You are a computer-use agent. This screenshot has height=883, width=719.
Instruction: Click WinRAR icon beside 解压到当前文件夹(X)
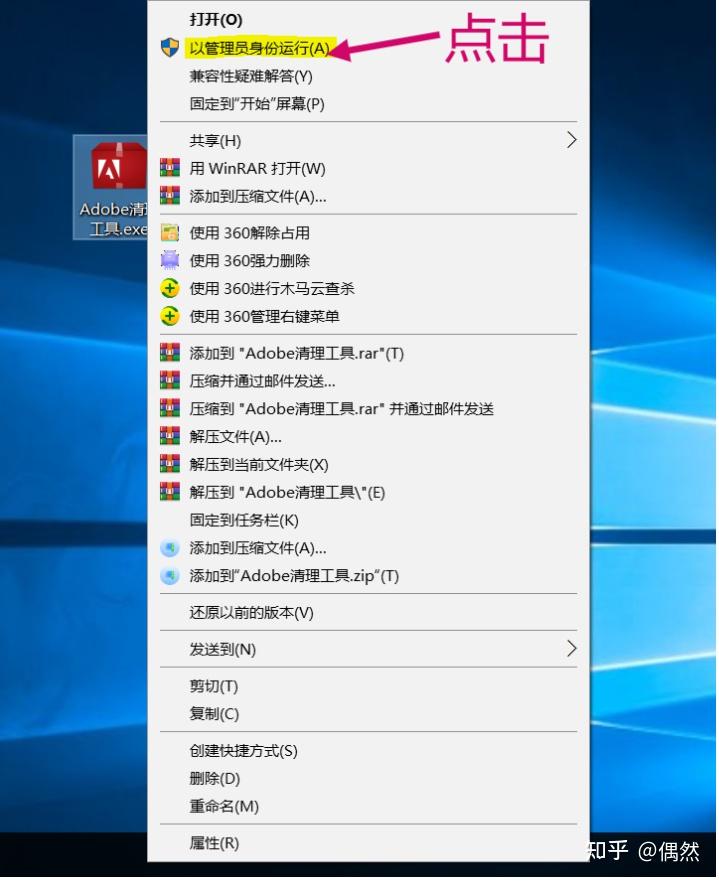tap(169, 463)
